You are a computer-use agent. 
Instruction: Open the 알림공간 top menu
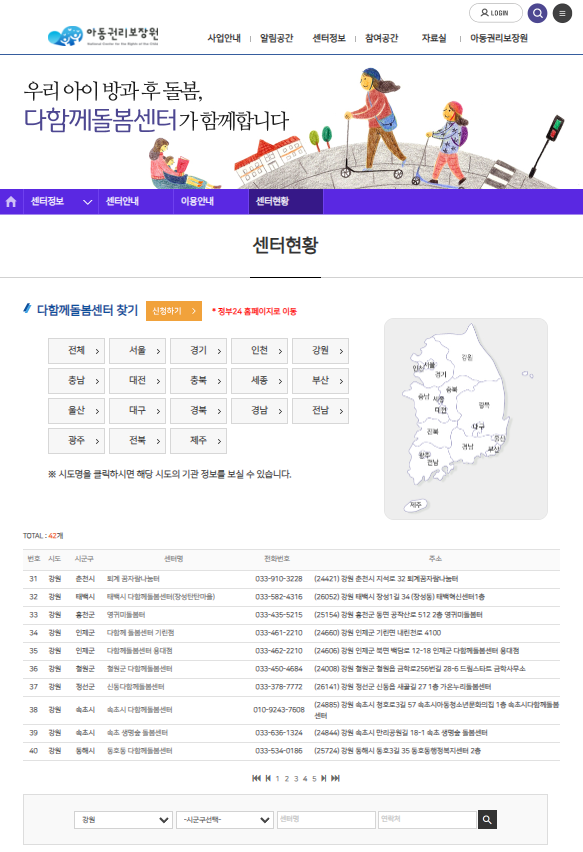point(276,38)
